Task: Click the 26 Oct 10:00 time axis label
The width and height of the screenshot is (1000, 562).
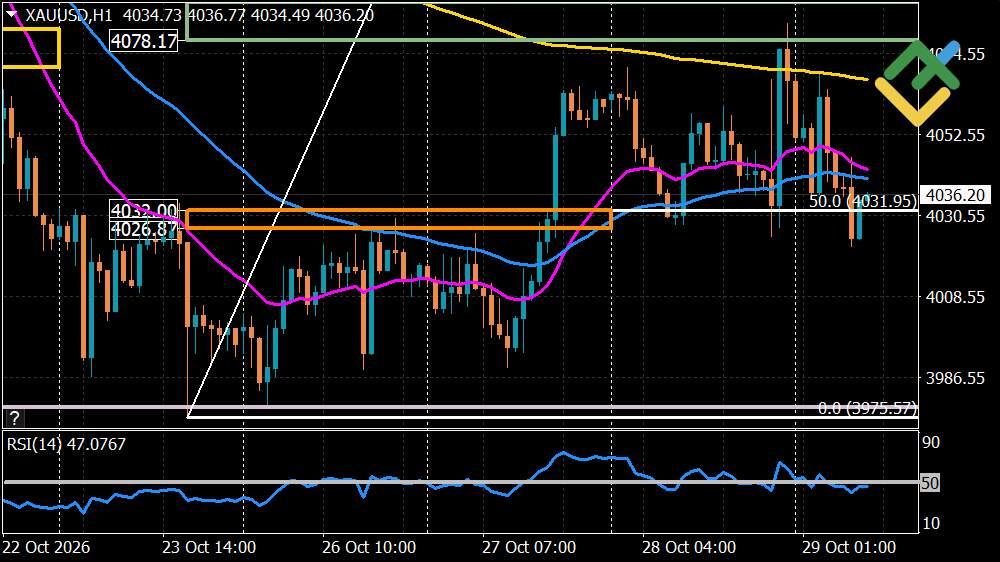Action: (x=369, y=547)
